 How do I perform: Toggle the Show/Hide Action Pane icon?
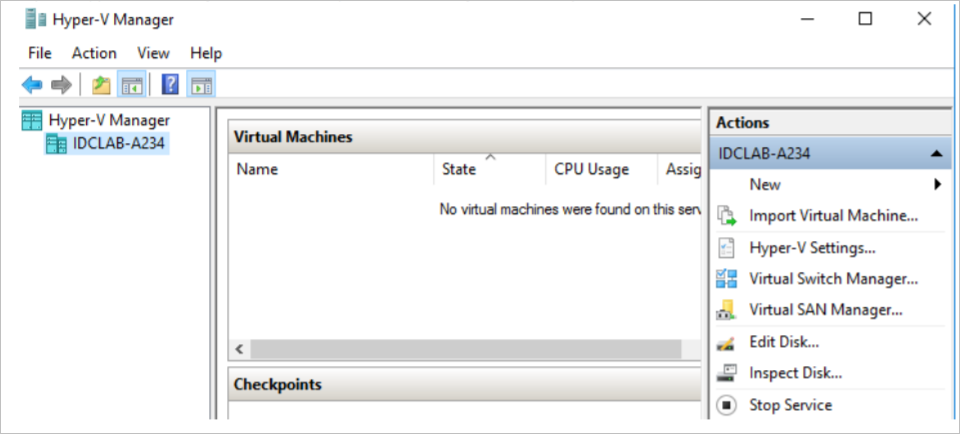point(200,84)
